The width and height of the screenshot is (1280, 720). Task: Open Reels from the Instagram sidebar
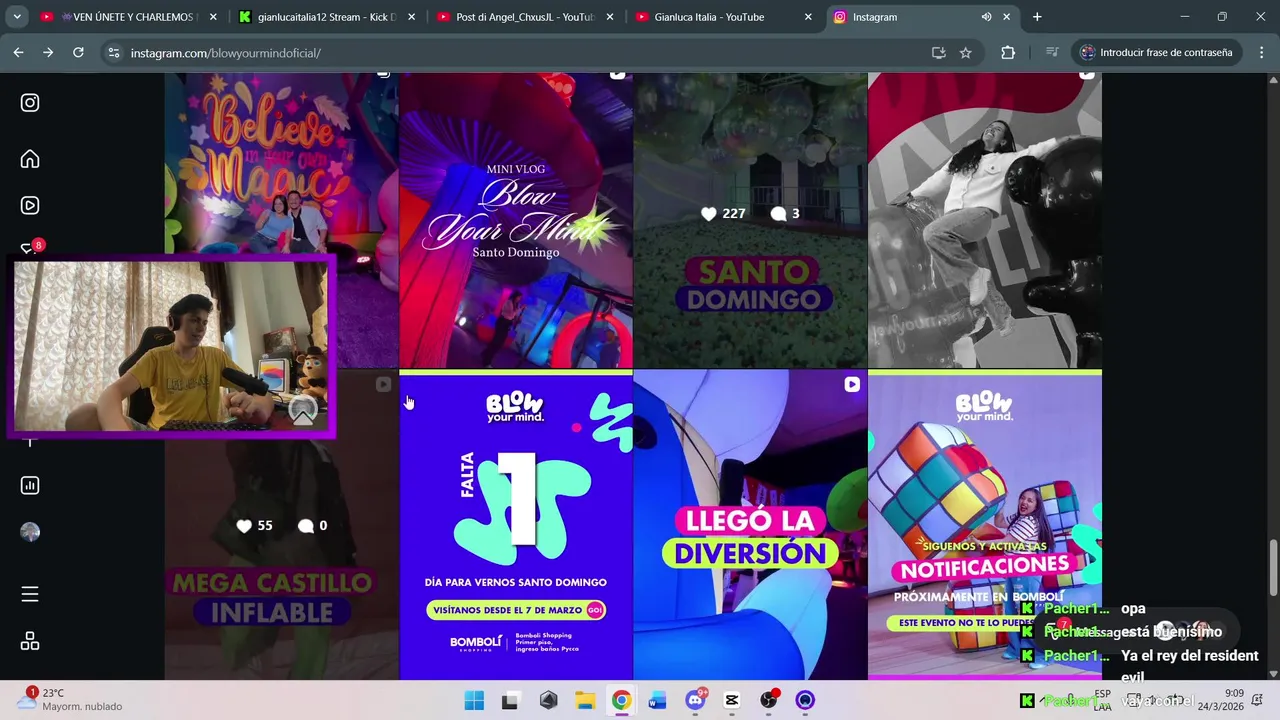[30, 205]
